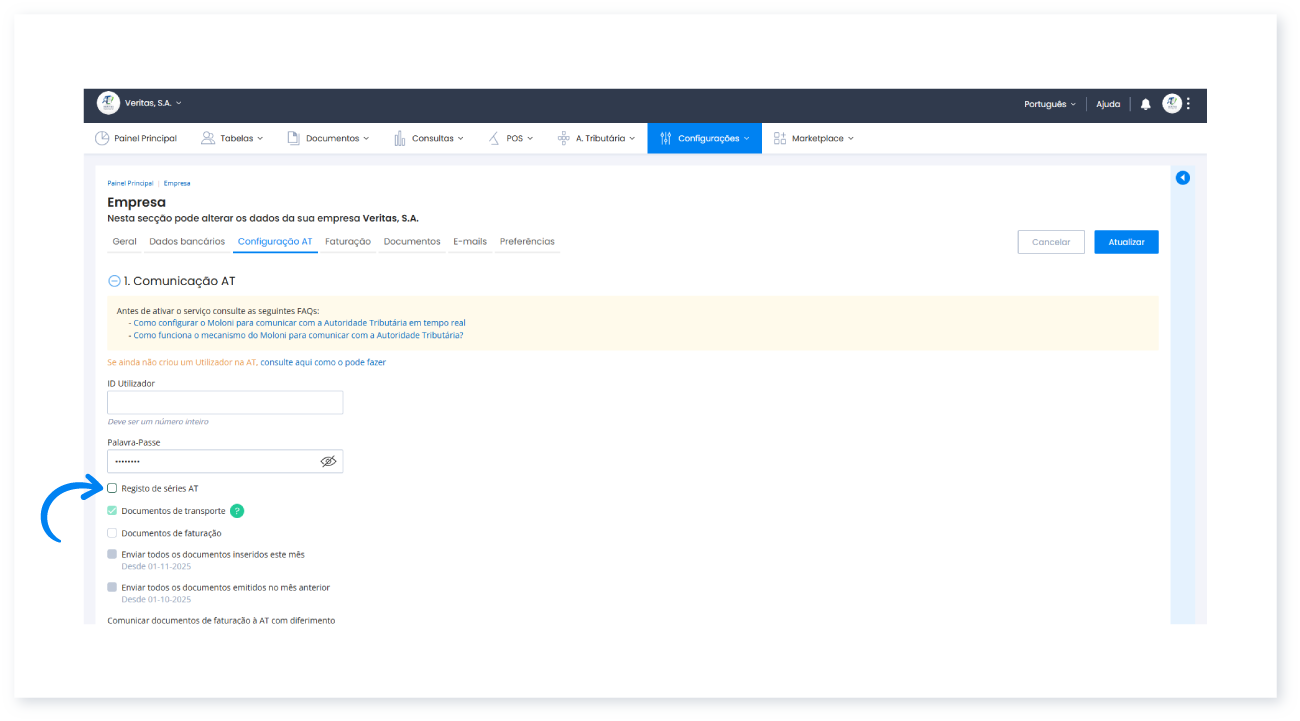Collapse the side panel arrow button

point(1183,178)
